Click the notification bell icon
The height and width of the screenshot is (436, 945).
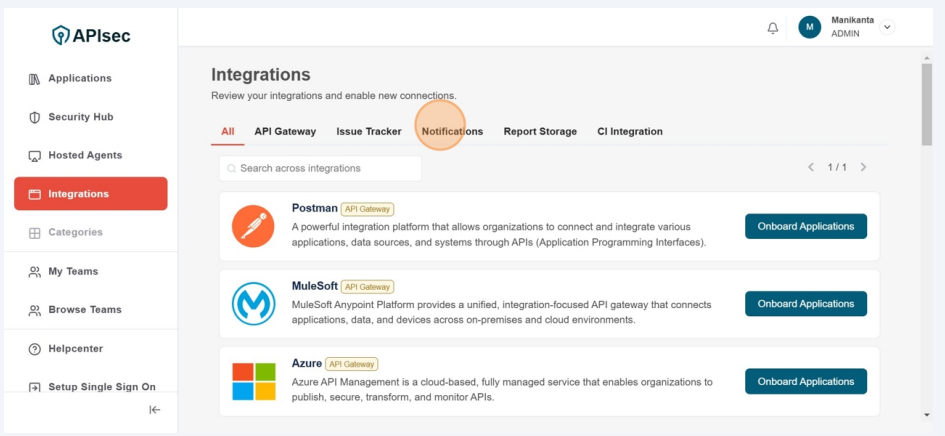coord(772,28)
